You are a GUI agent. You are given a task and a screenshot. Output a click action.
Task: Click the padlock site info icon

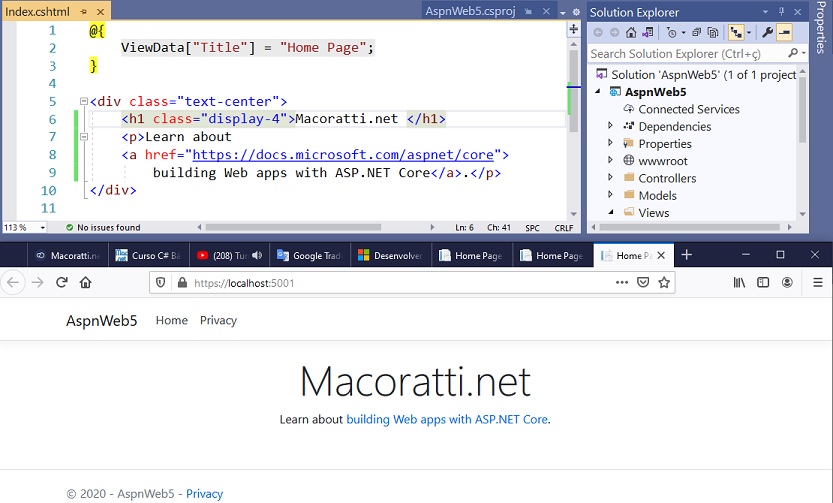pyautogui.click(x=182, y=283)
